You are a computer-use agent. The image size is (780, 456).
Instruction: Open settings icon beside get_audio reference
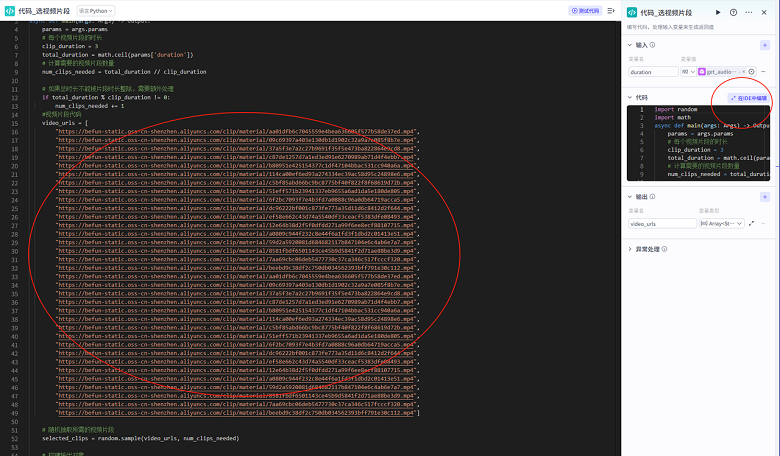click(x=752, y=72)
